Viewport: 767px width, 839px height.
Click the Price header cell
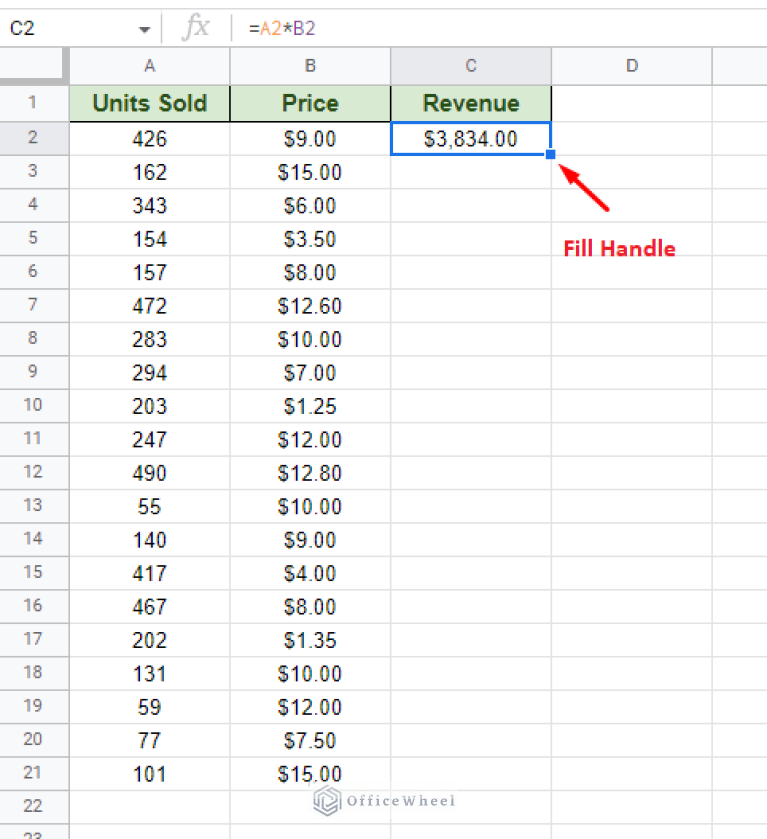(310, 103)
